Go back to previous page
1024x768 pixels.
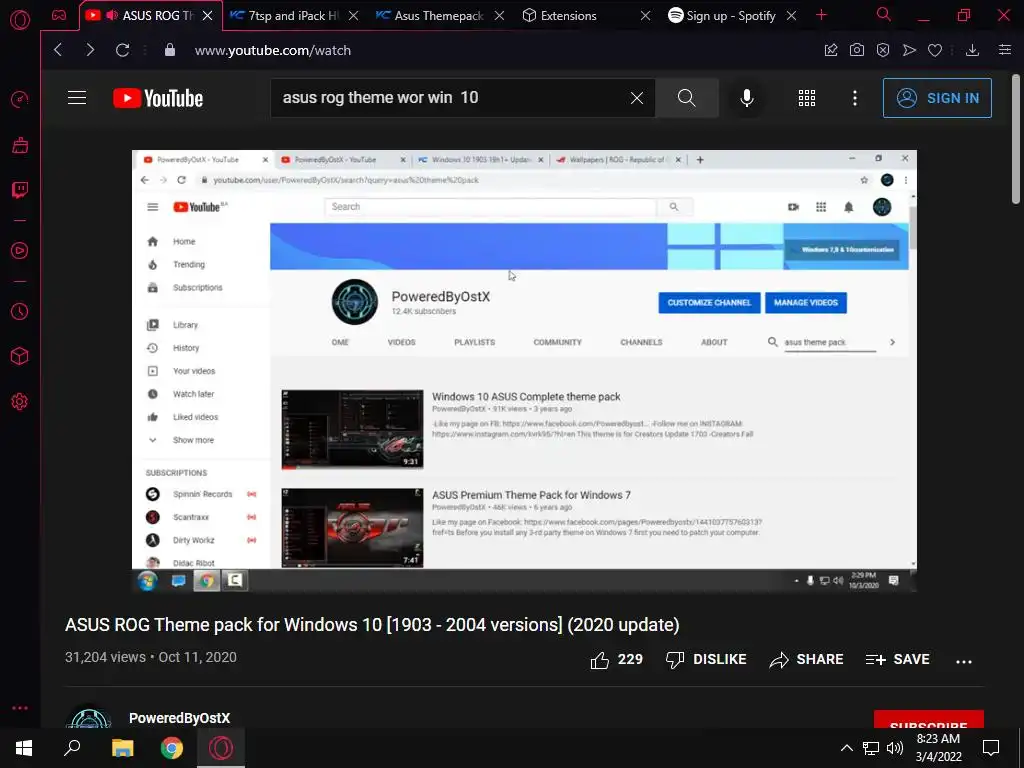point(58,50)
